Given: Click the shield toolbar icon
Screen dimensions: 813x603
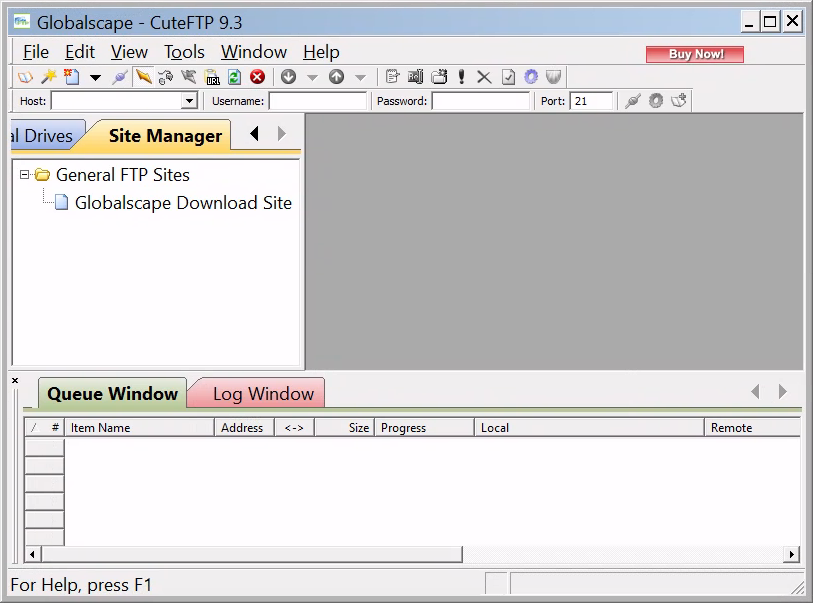Looking at the screenshot, I should point(554,77).
